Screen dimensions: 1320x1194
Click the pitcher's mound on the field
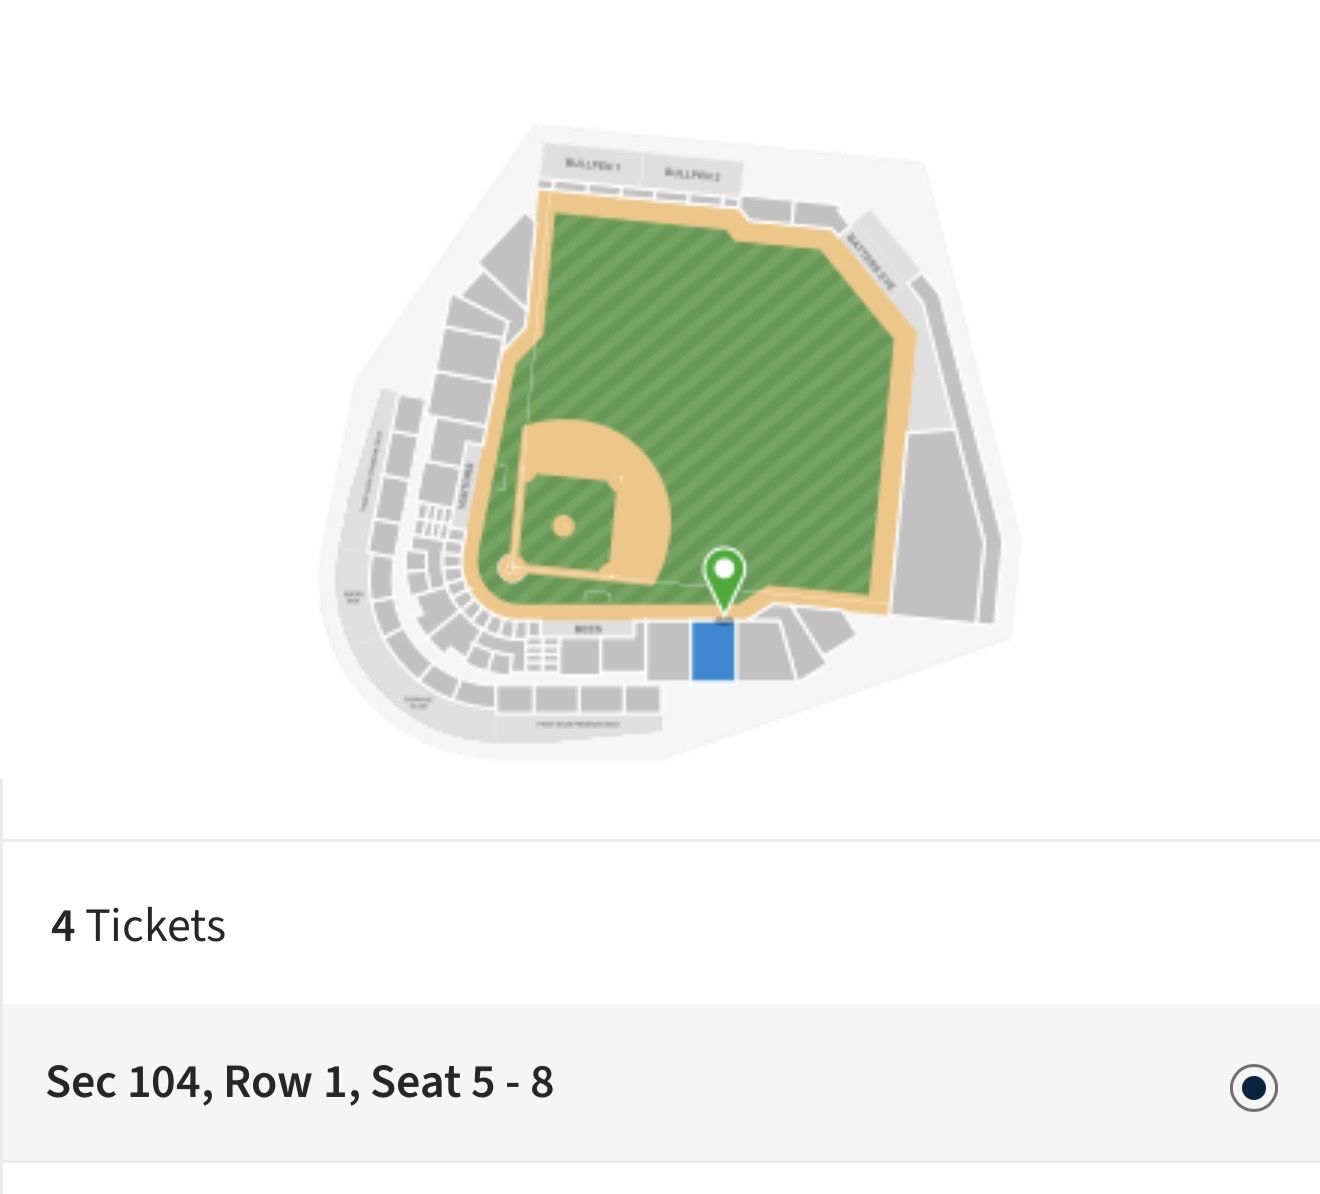pyautogui.click(x=563, y=525)
